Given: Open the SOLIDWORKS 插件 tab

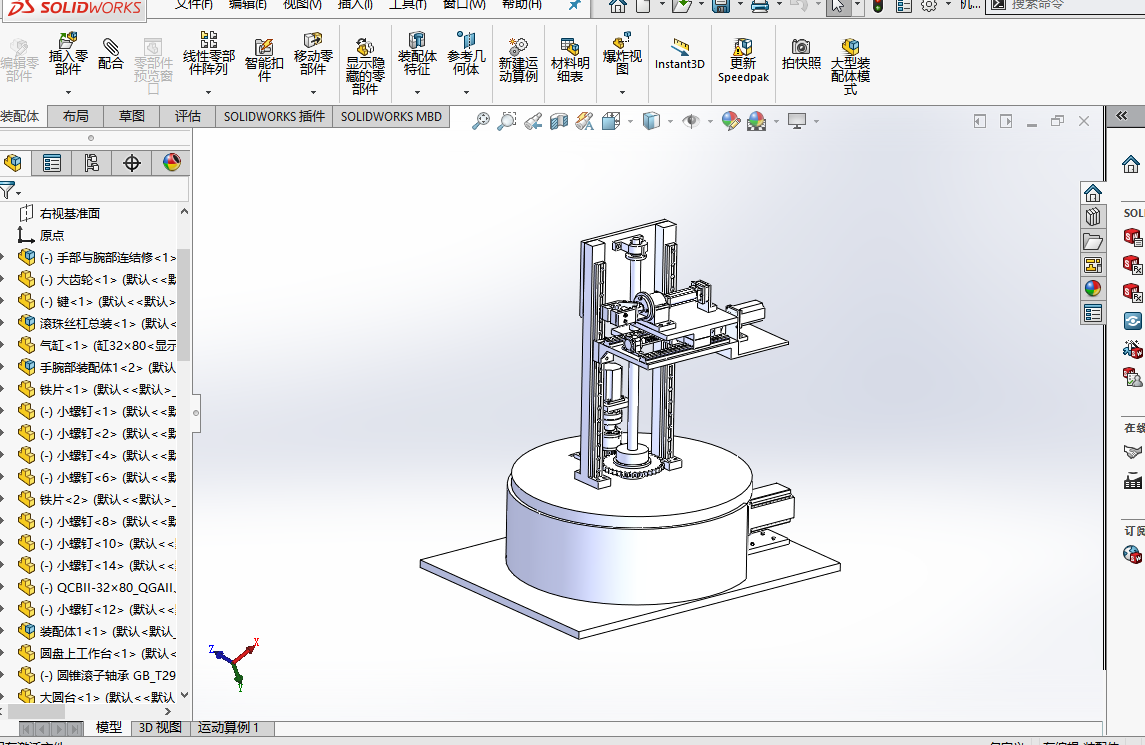Looking at the screenshot, I should (274, 116).
